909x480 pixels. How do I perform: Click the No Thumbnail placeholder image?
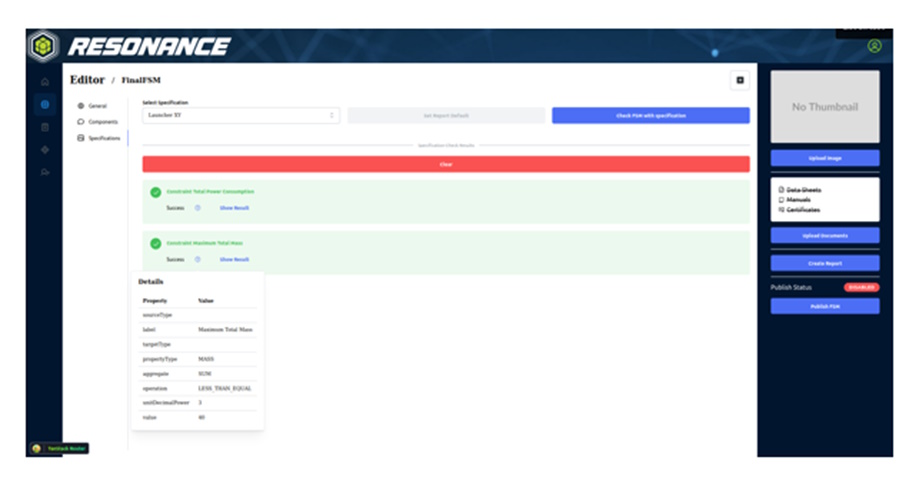[x=825, y=106]
